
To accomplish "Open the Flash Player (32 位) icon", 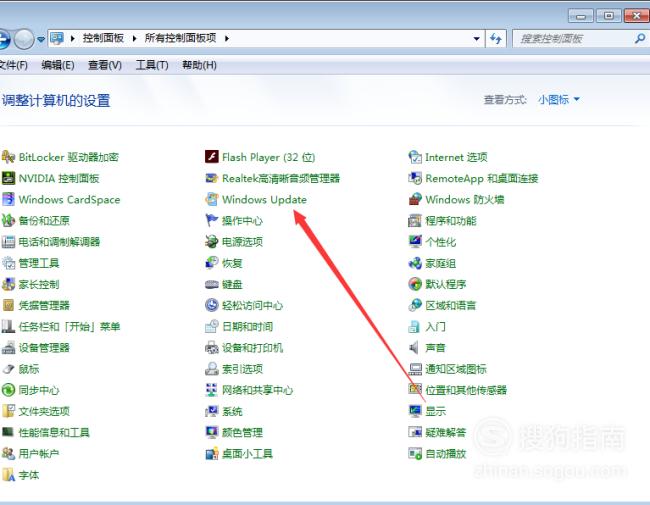I will point(211,157).
